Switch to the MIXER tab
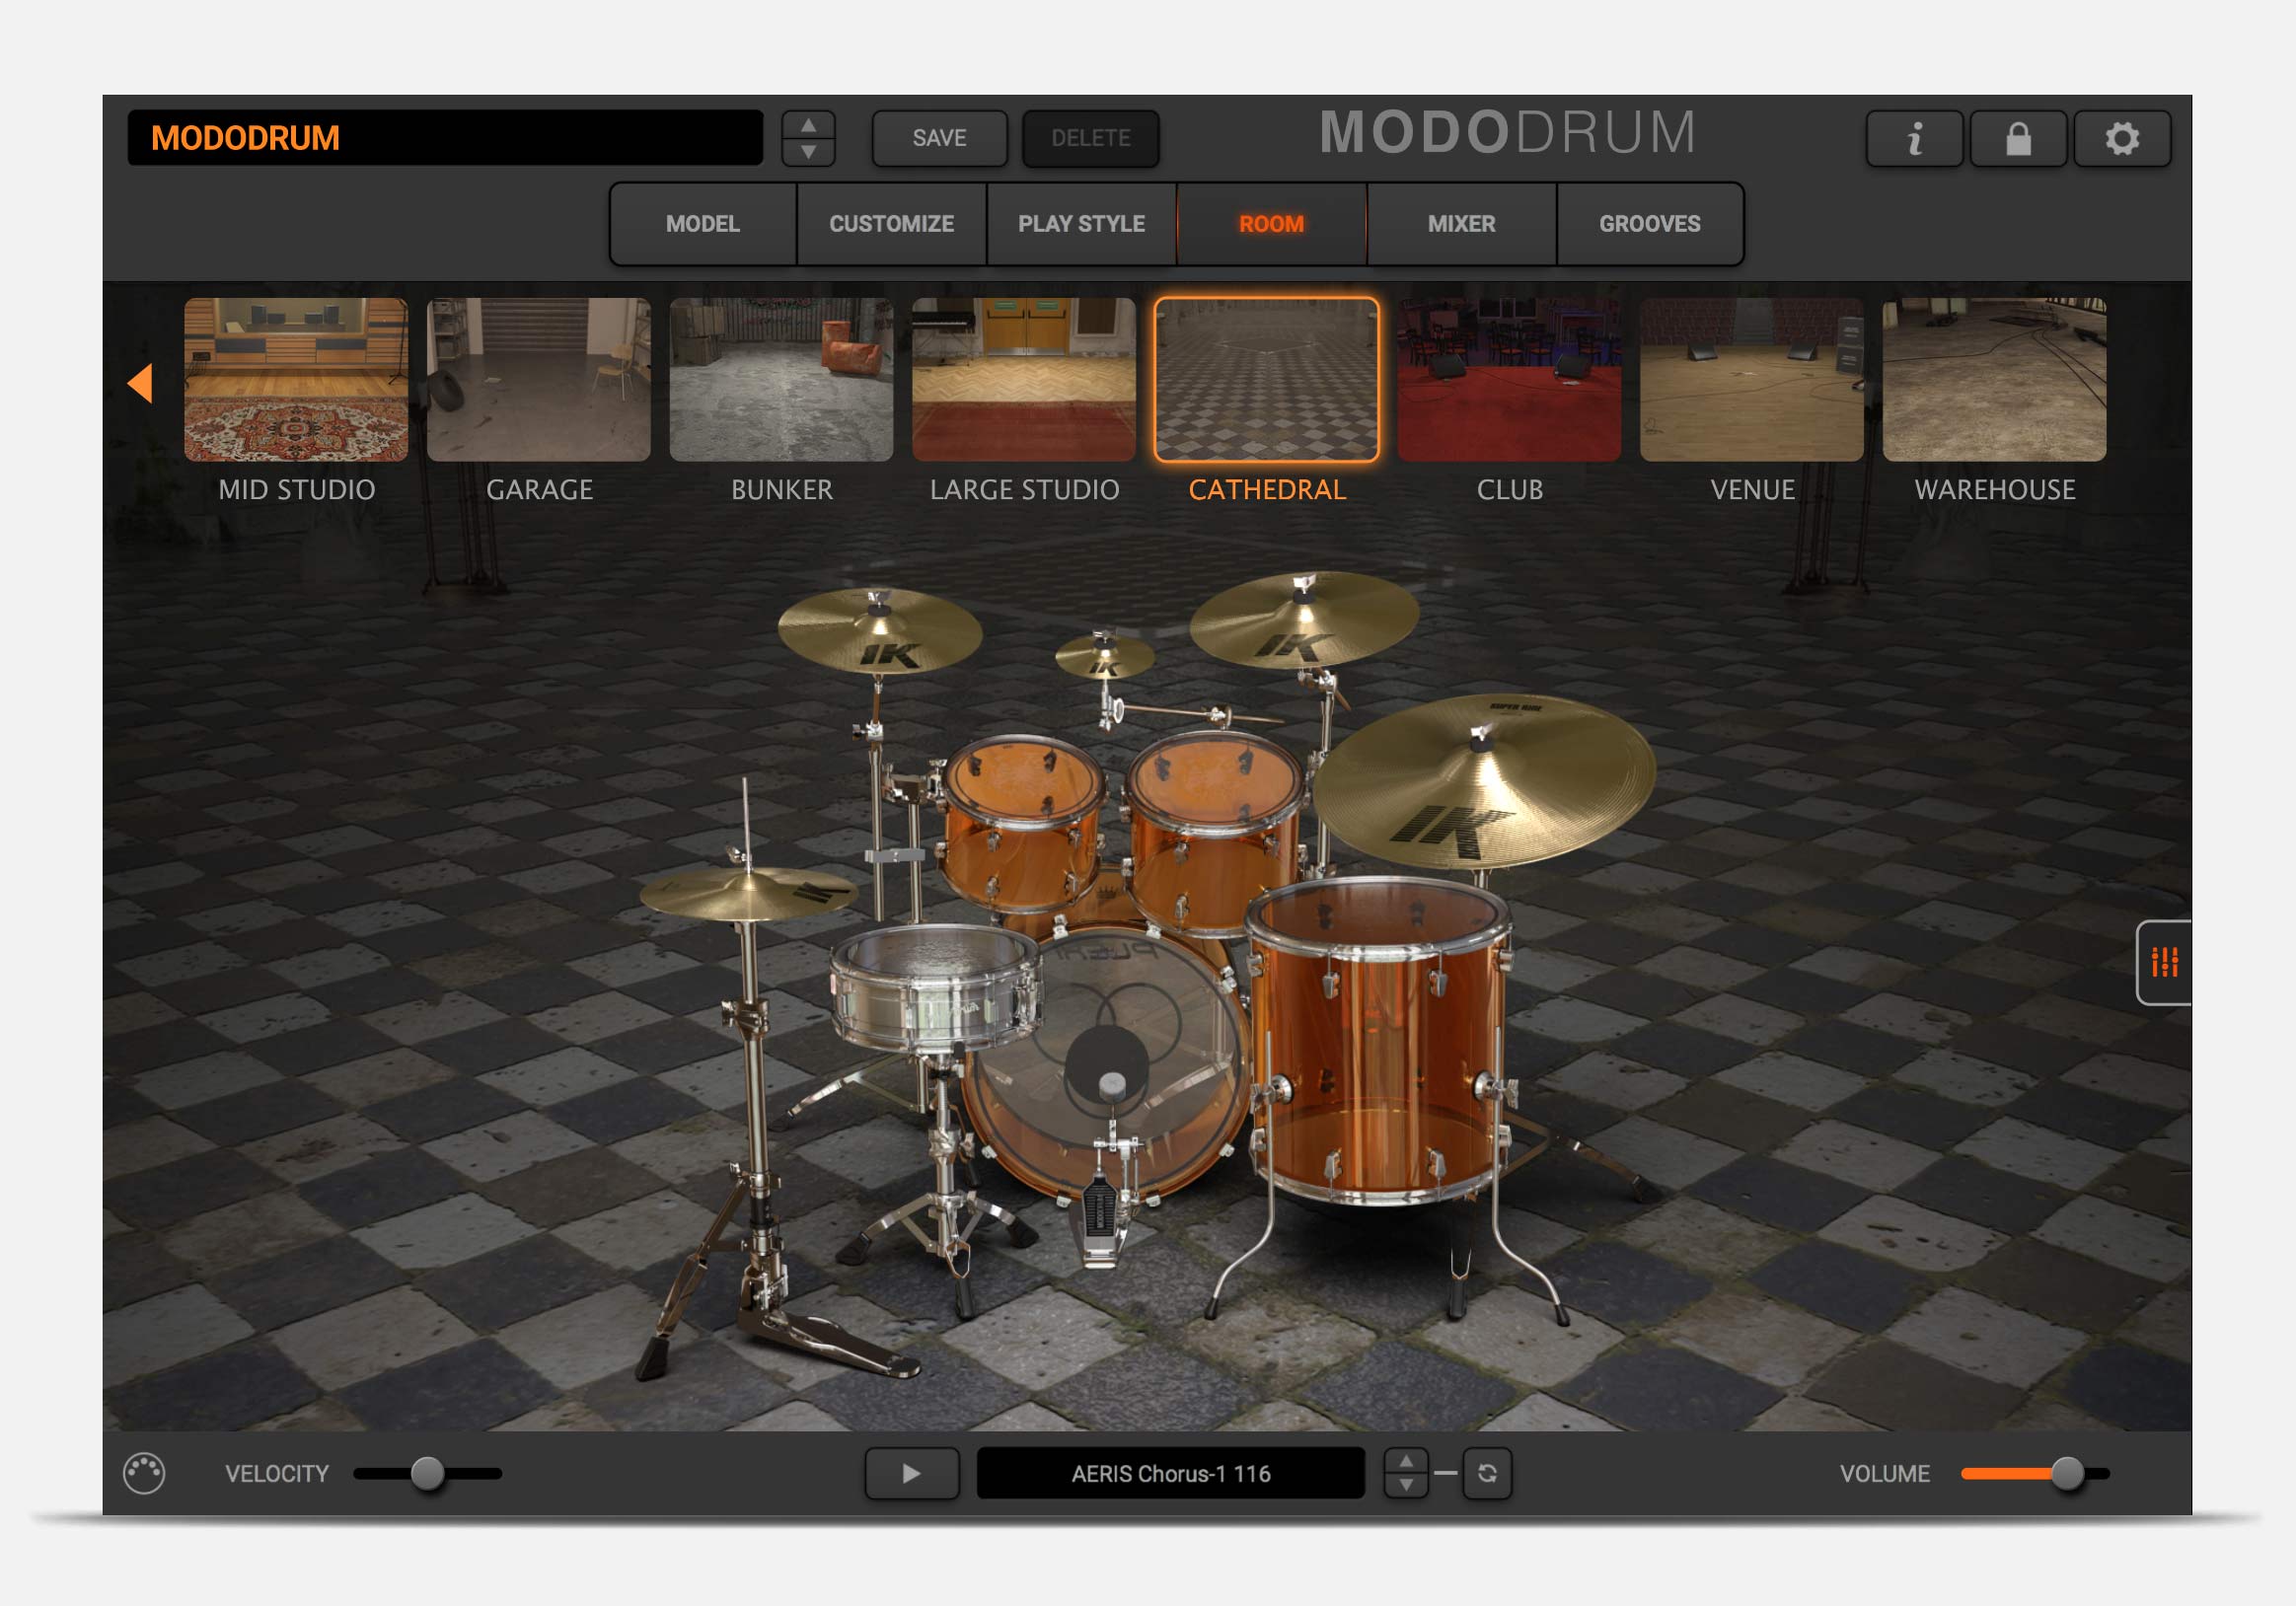Screen dimensions: 2296x1606 1461,224
